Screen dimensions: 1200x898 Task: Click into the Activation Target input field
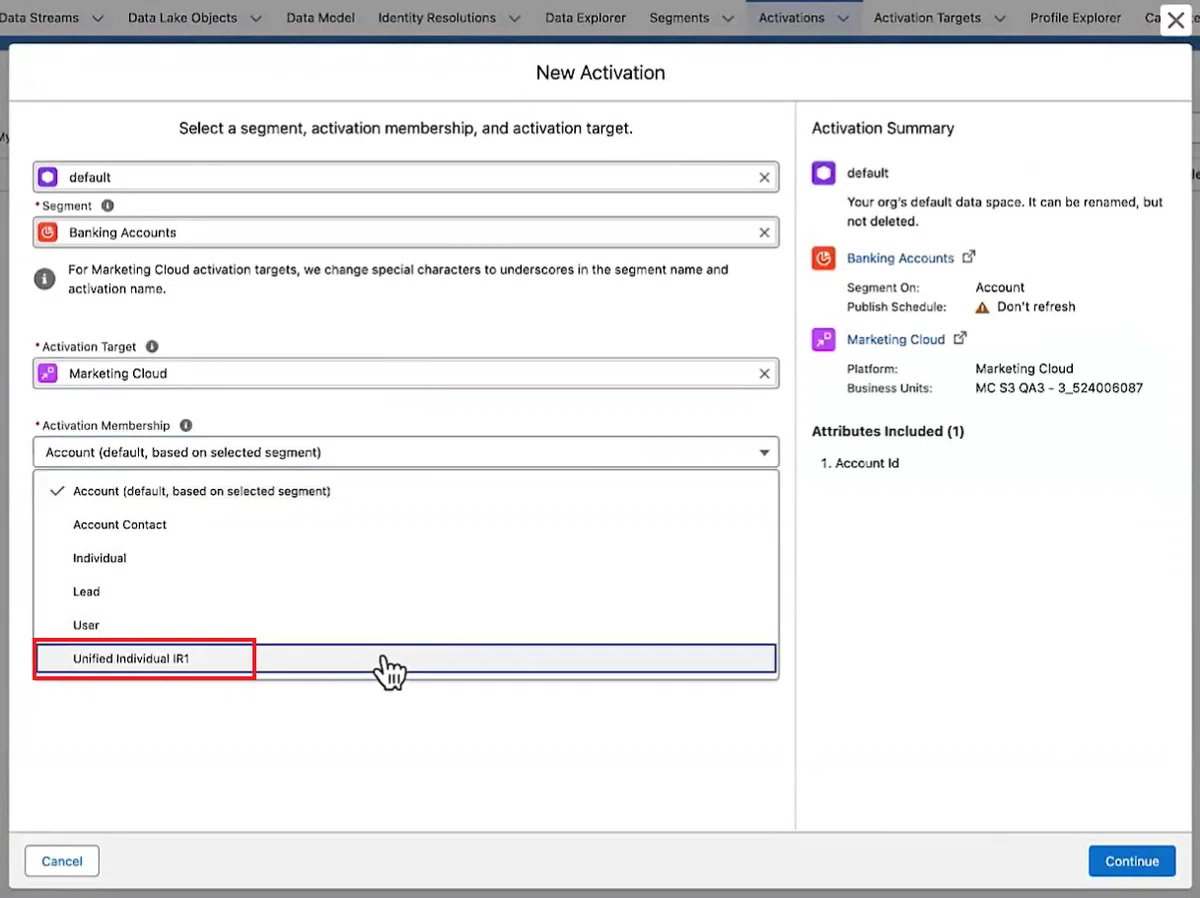[406, 373]
